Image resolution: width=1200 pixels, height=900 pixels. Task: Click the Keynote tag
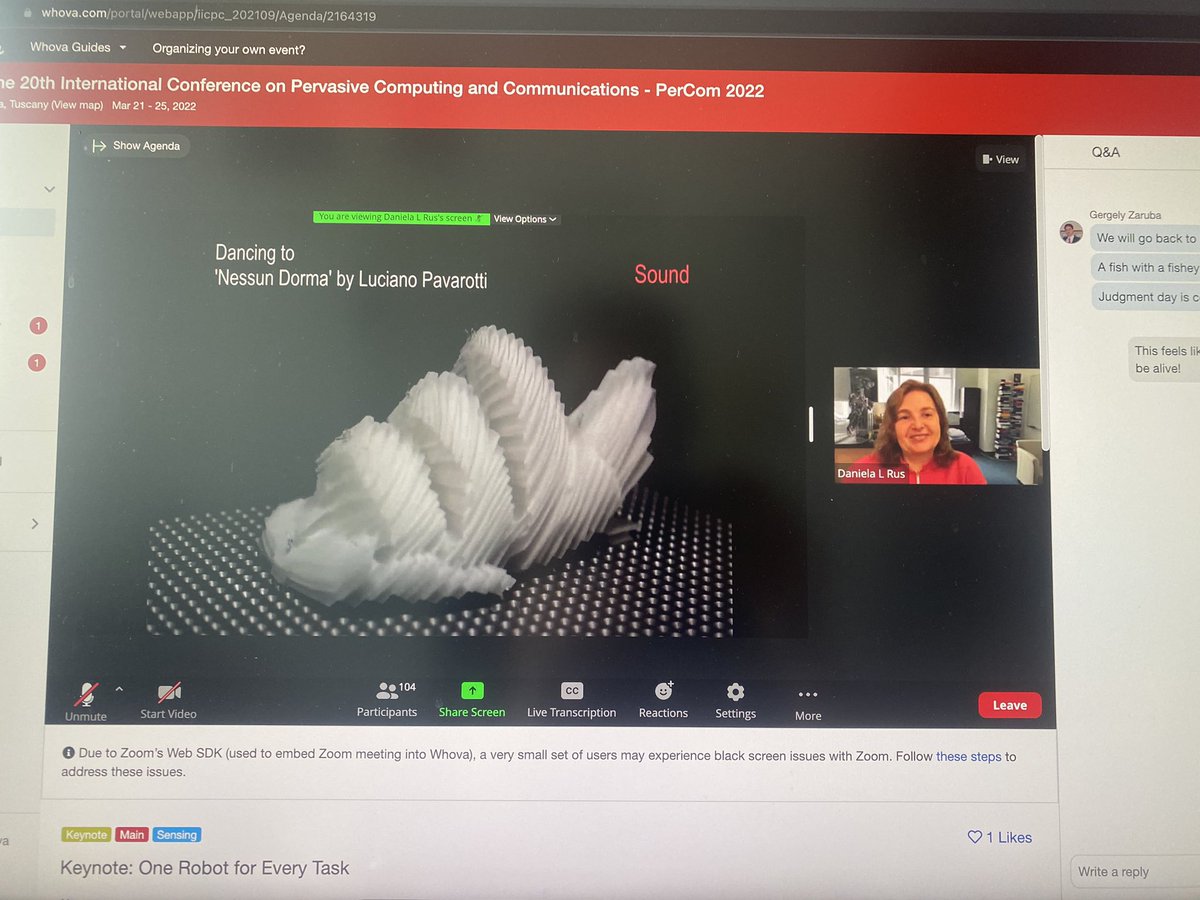tap(86, 834)
